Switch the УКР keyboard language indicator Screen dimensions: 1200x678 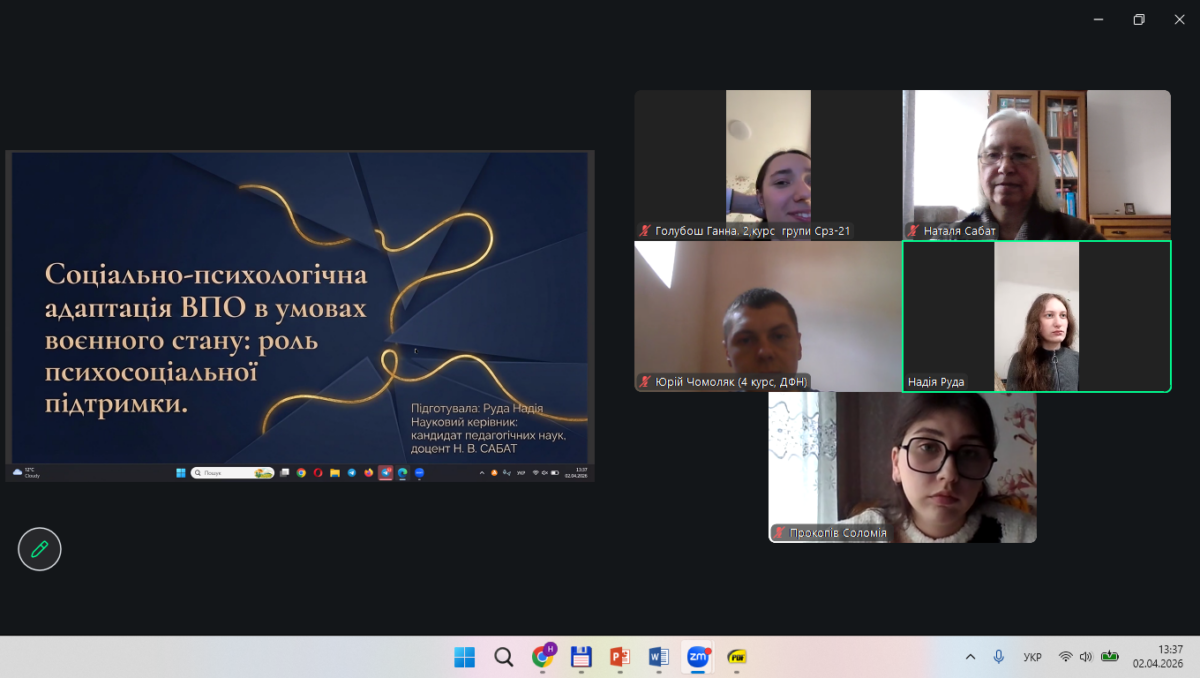tap(1032, 657)
